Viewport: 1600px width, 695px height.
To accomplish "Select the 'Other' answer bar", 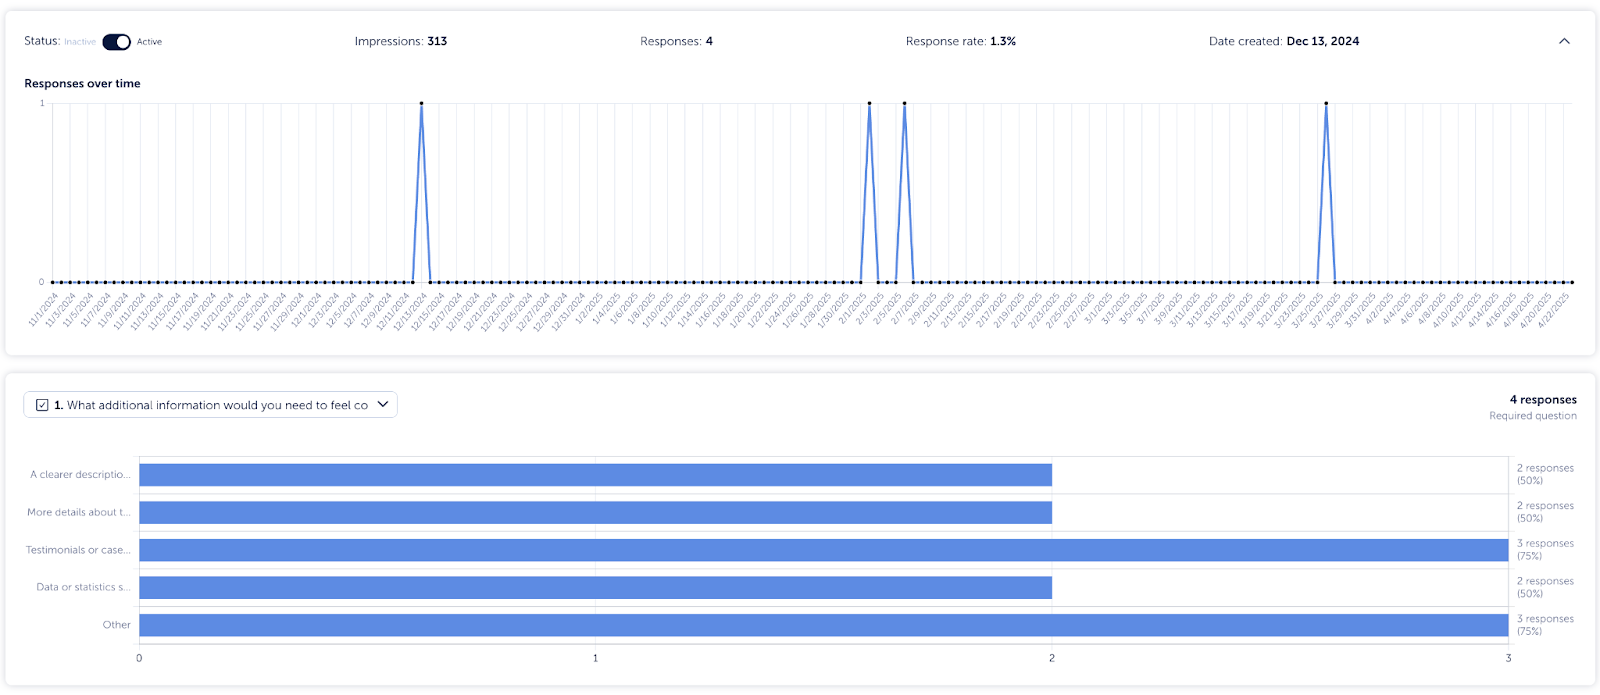I will click(823, 625).
